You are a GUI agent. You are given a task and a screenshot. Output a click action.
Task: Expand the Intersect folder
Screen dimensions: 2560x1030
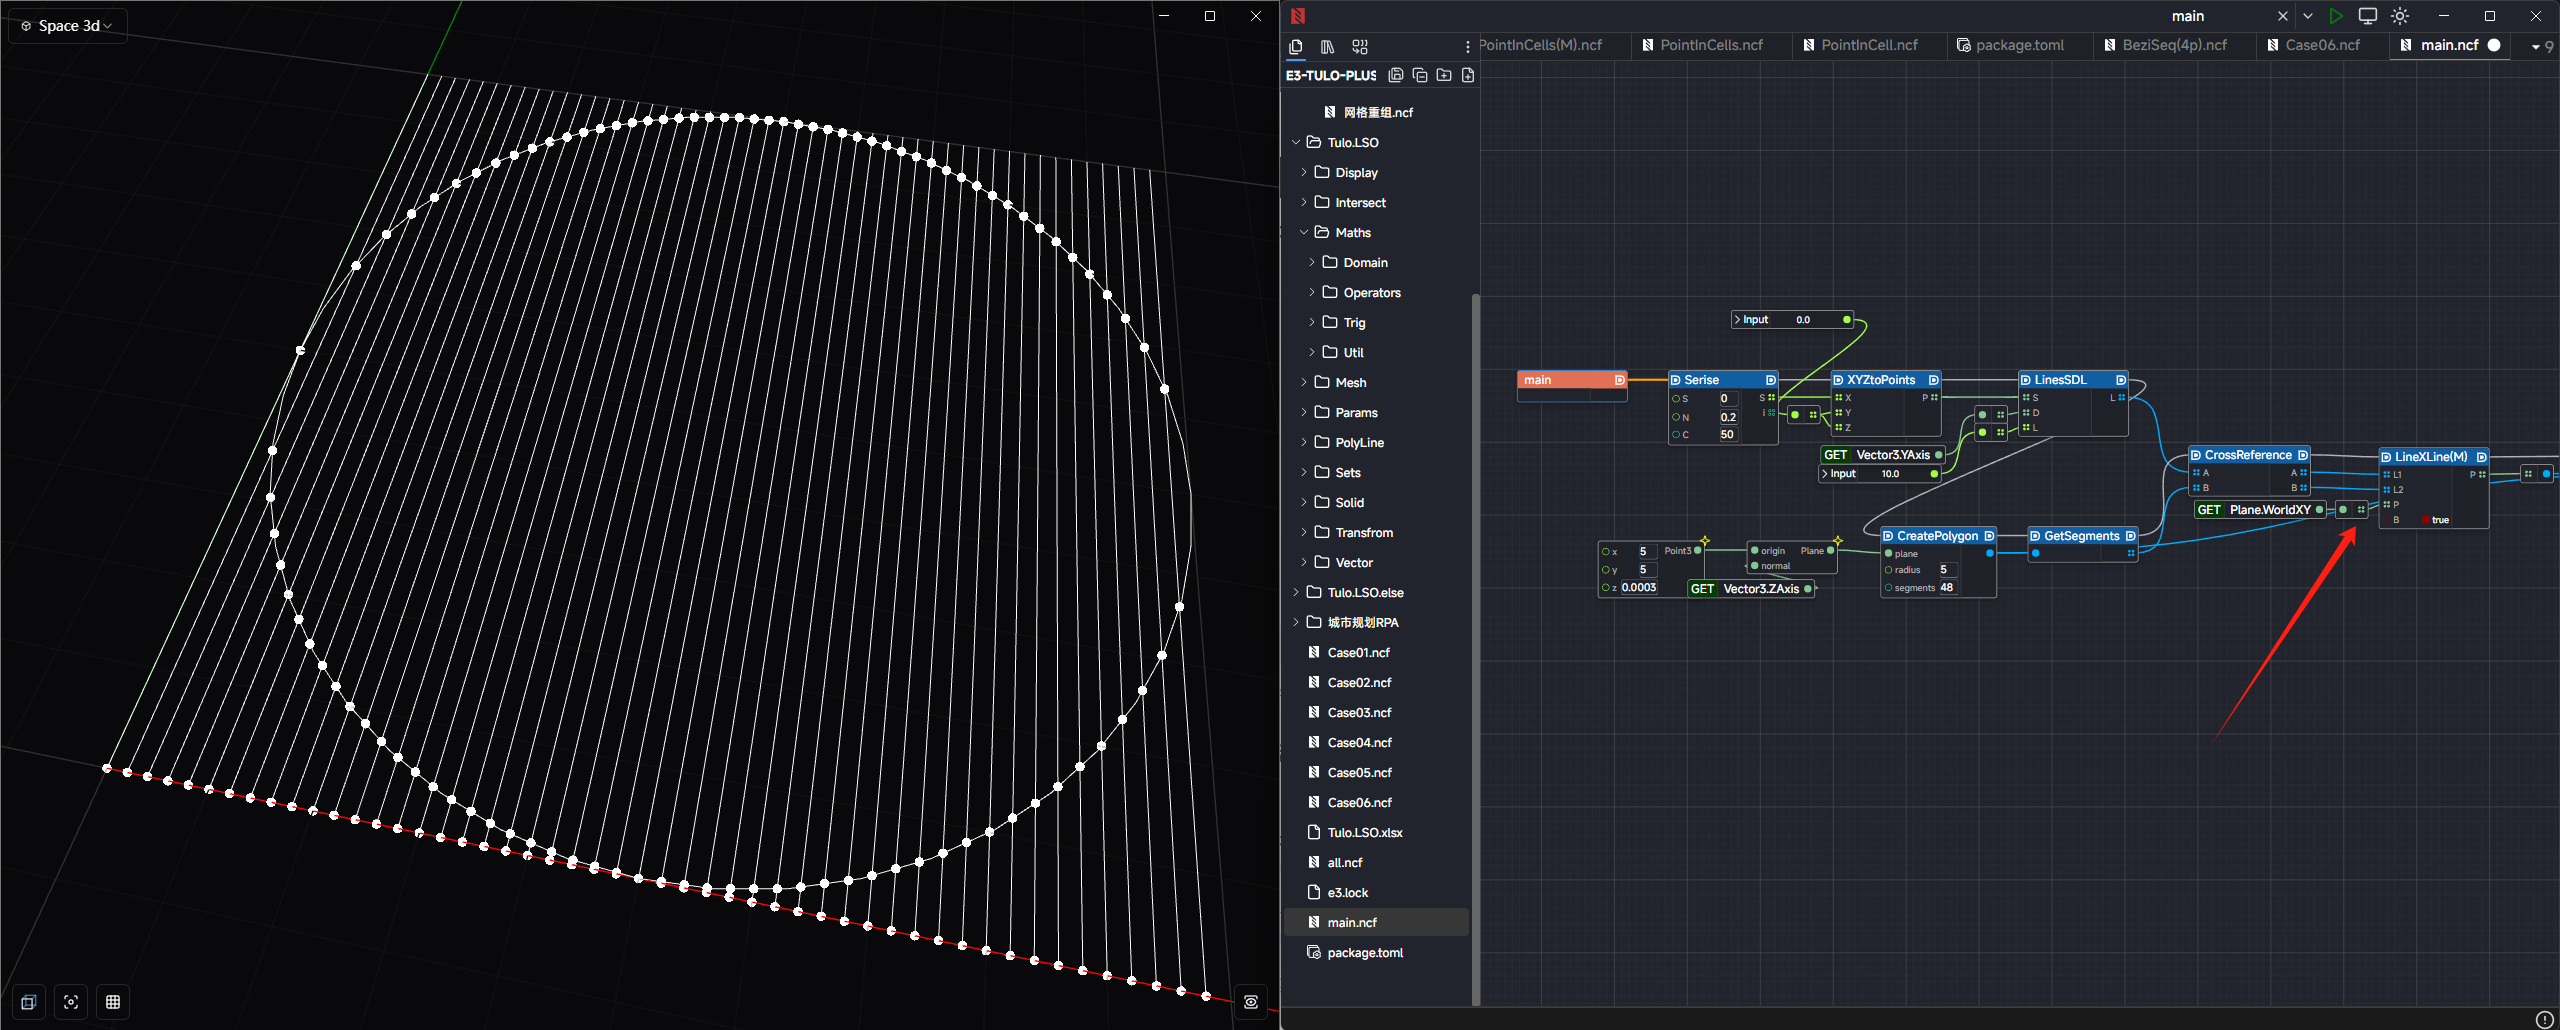tap(1360, 202)
